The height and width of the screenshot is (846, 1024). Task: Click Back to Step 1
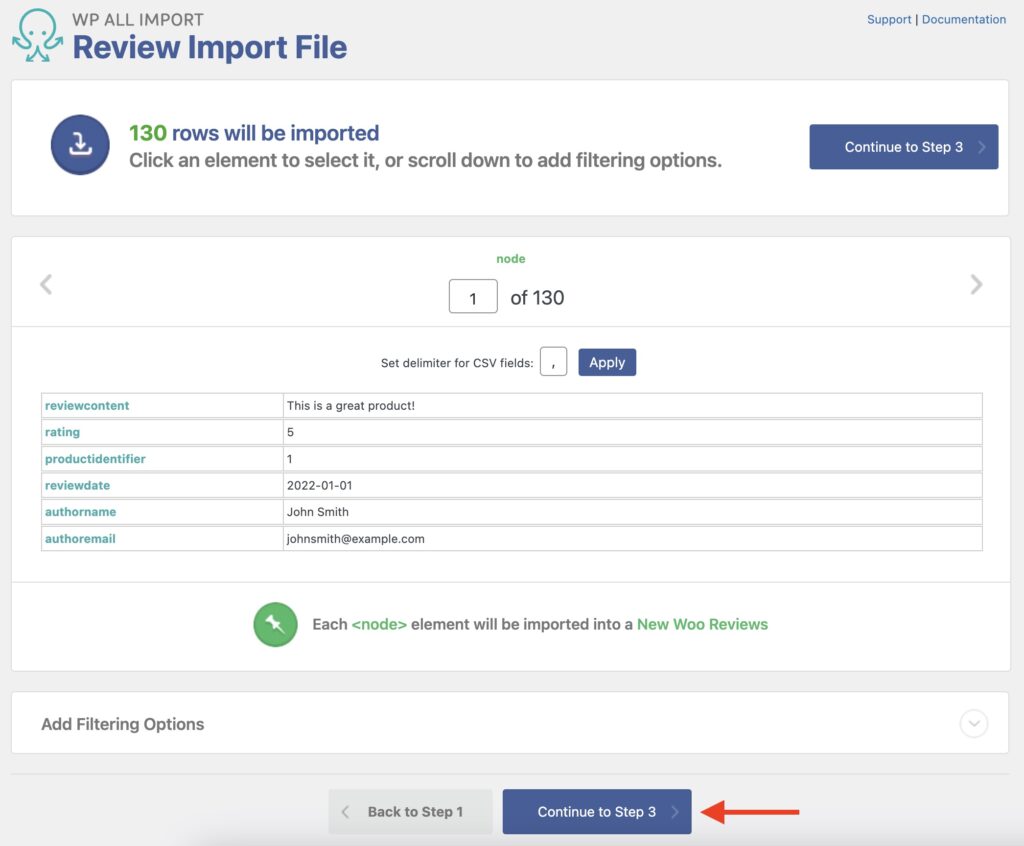coord(410,811)
